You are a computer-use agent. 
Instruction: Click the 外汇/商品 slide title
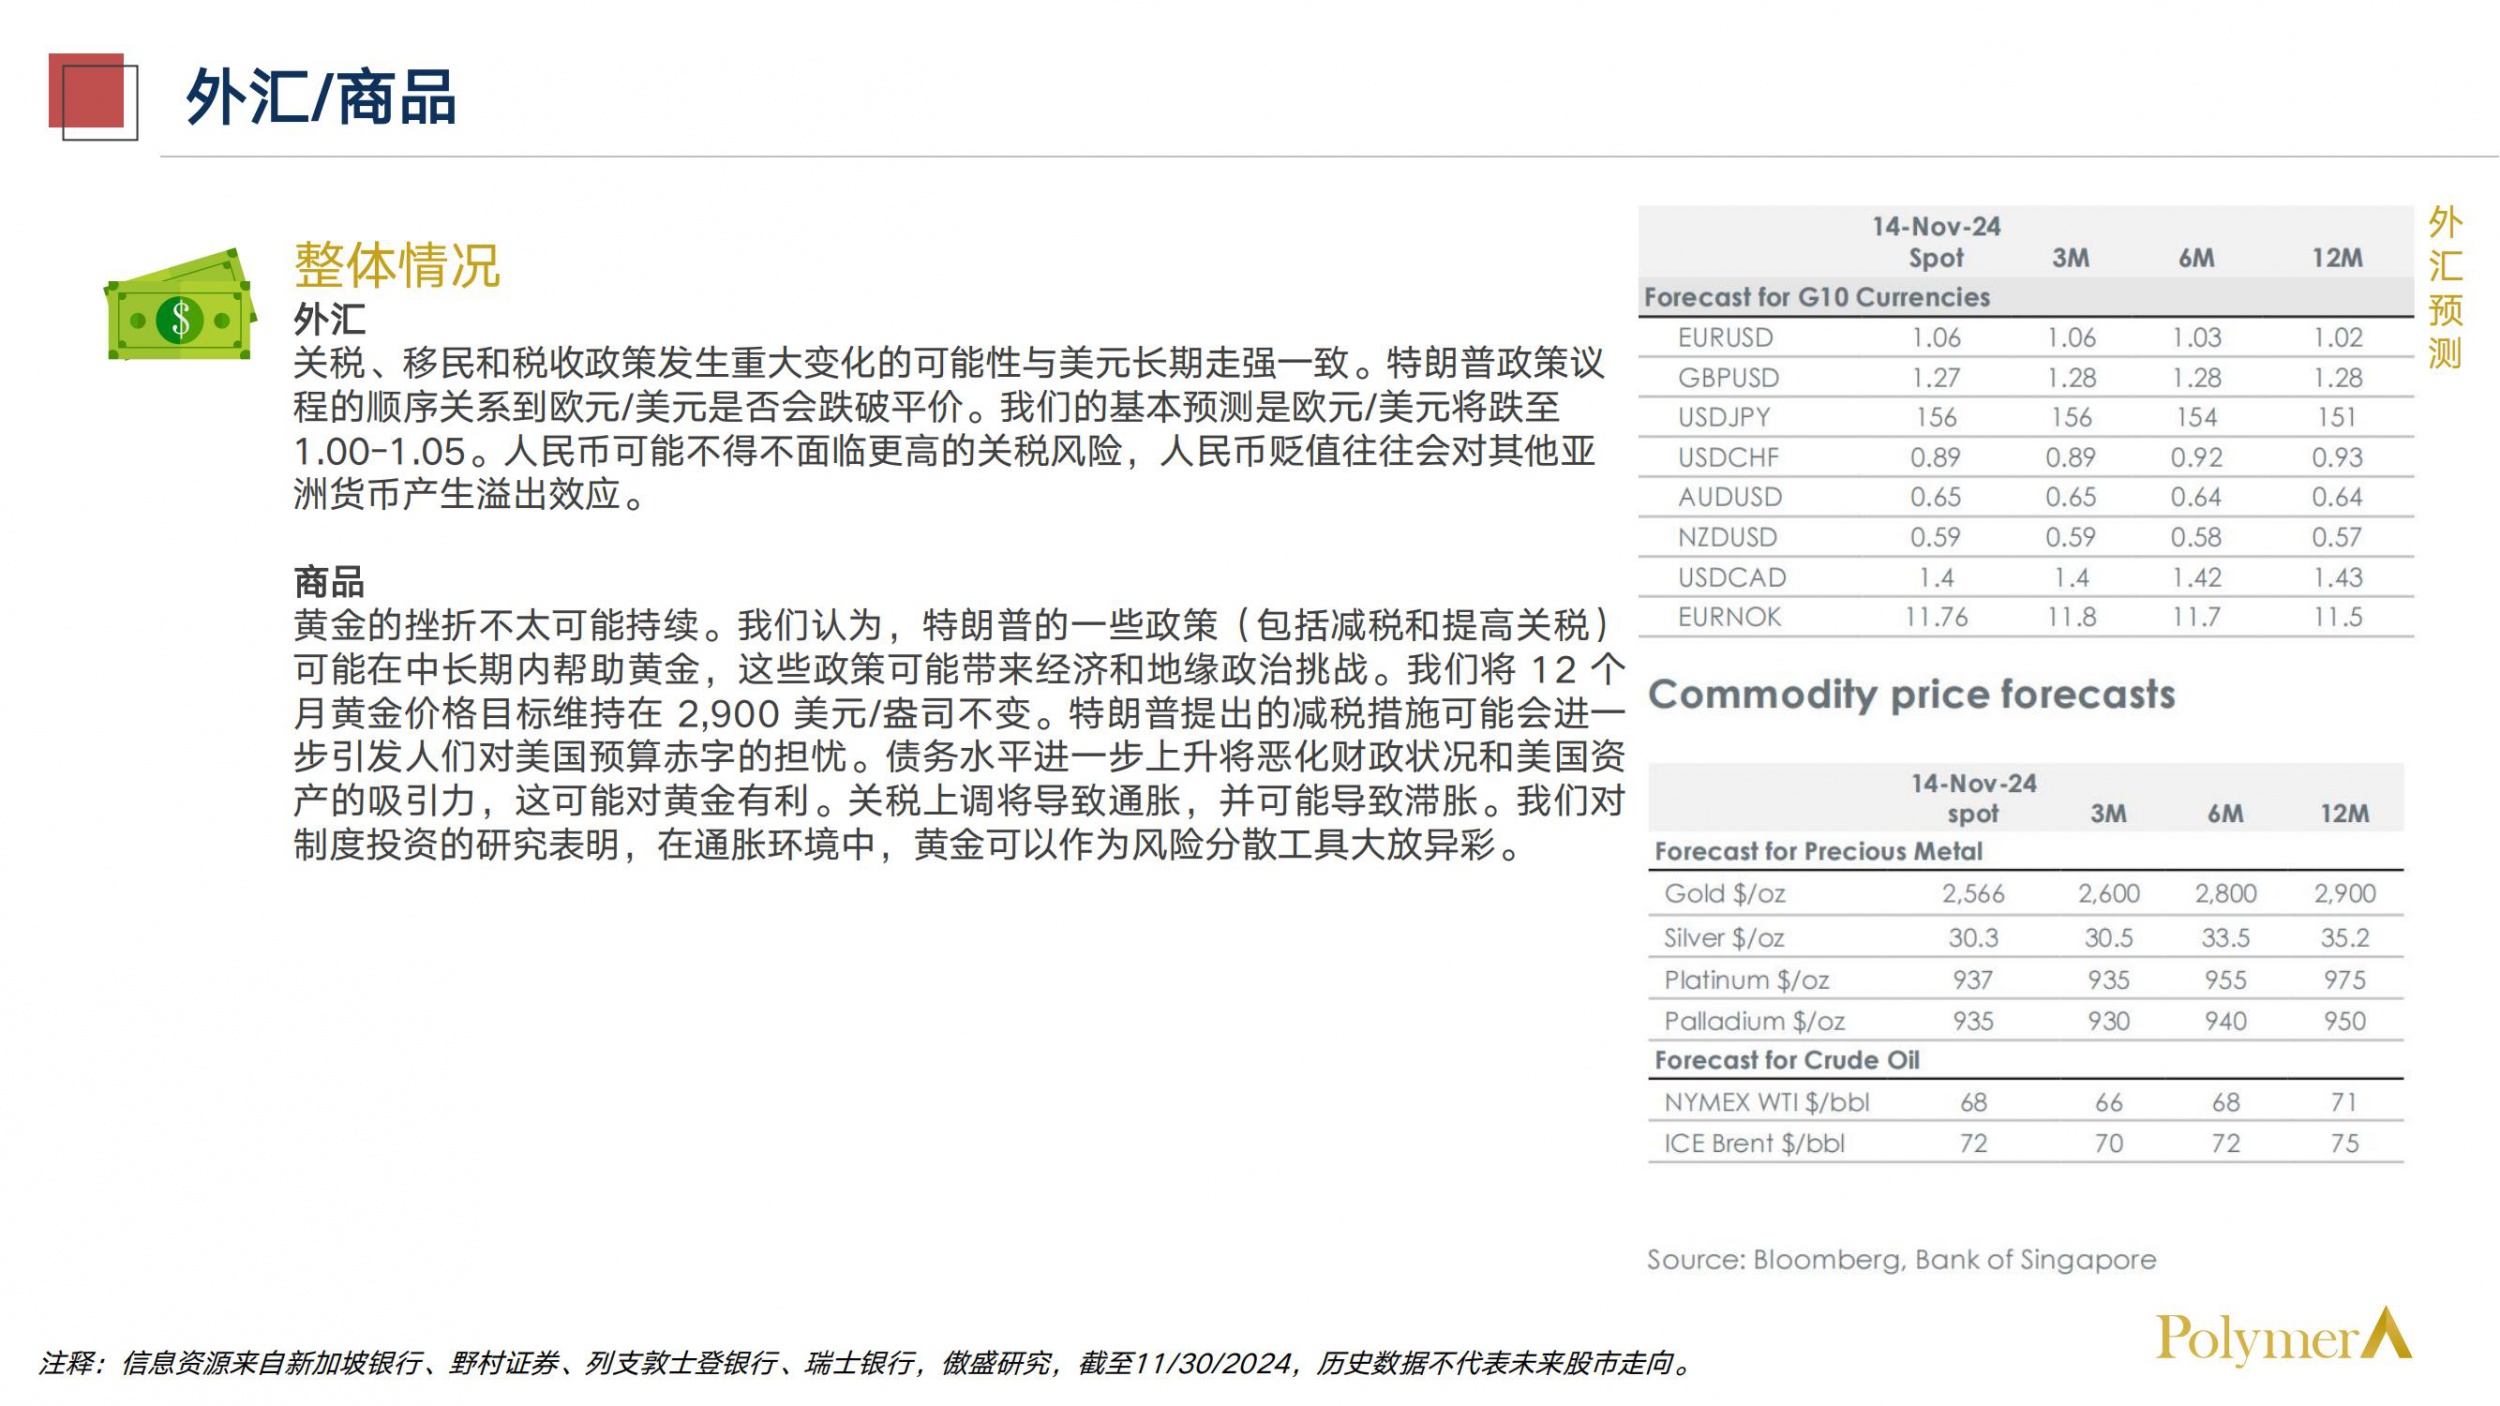point(320,98)
